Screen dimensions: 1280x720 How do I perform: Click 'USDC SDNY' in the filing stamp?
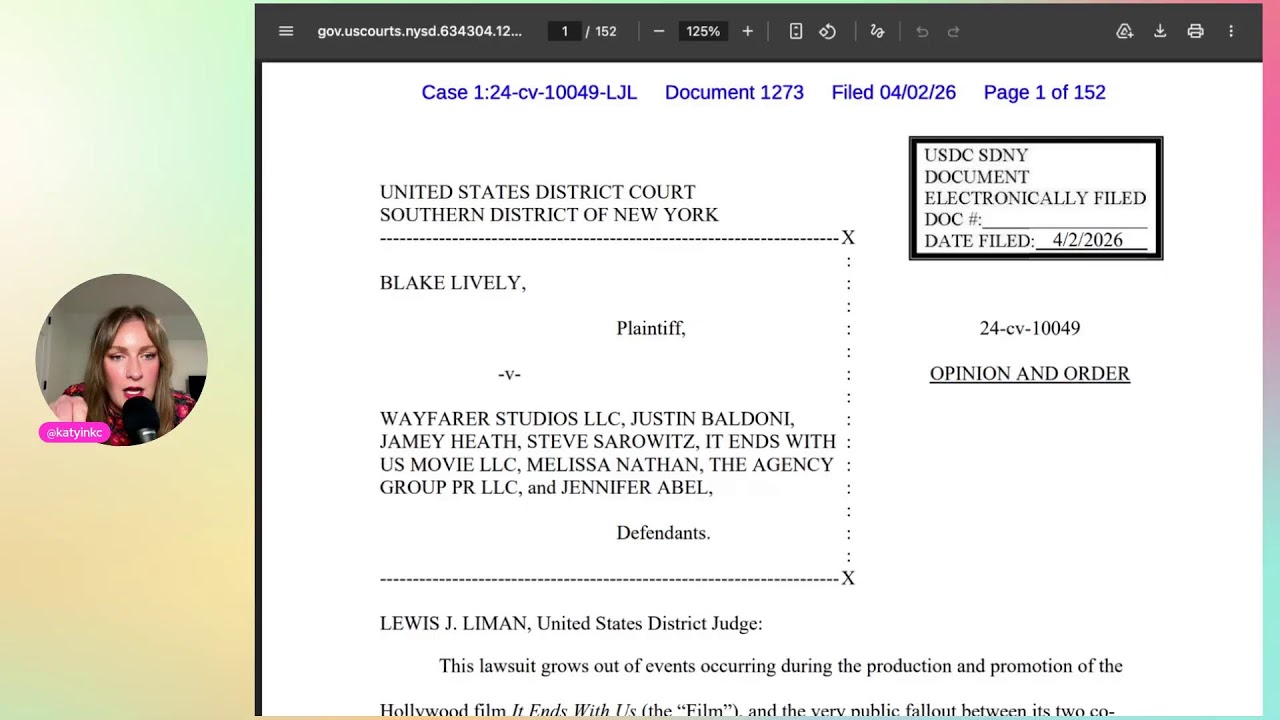click(976, 155)
